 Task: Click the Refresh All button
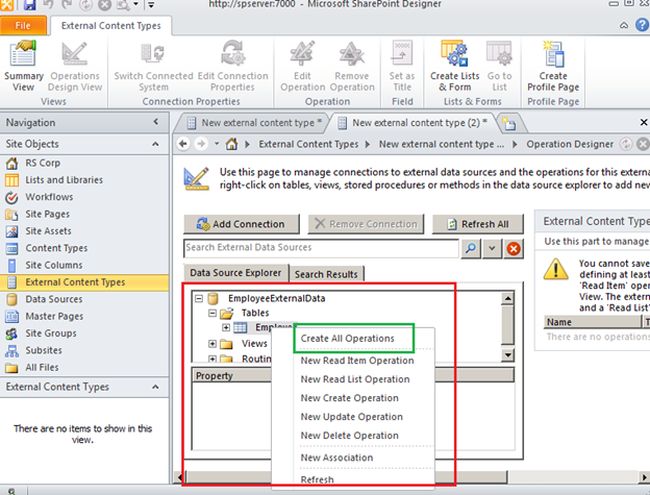(x=478, y=224)
